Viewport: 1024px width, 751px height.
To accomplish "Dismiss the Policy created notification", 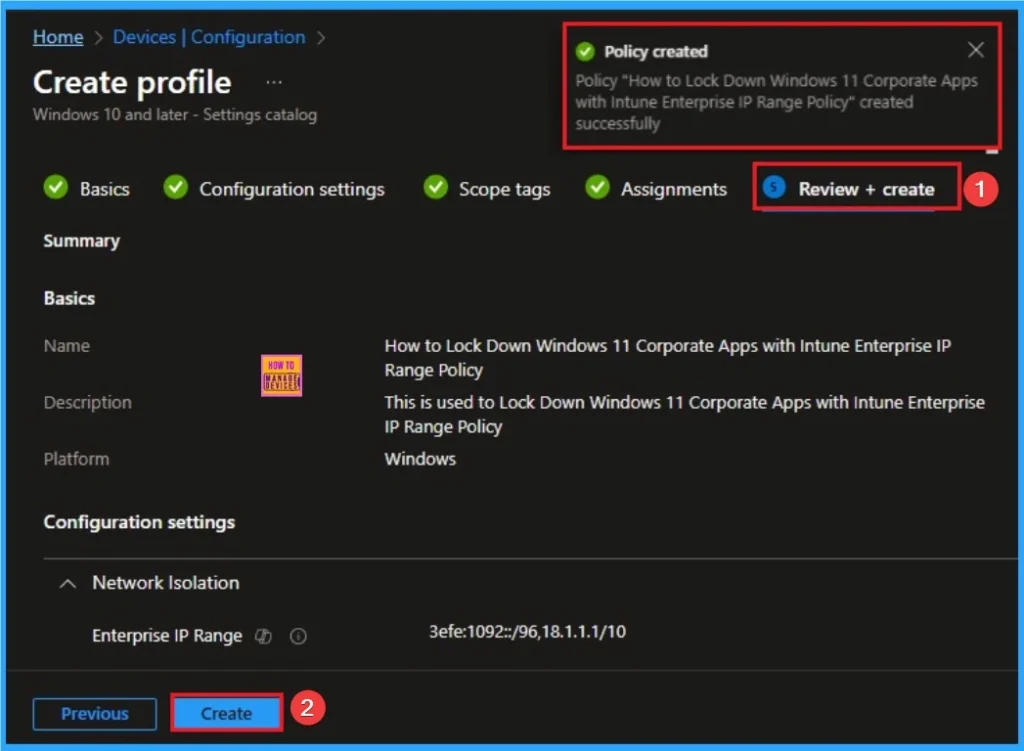I will 976,49.
